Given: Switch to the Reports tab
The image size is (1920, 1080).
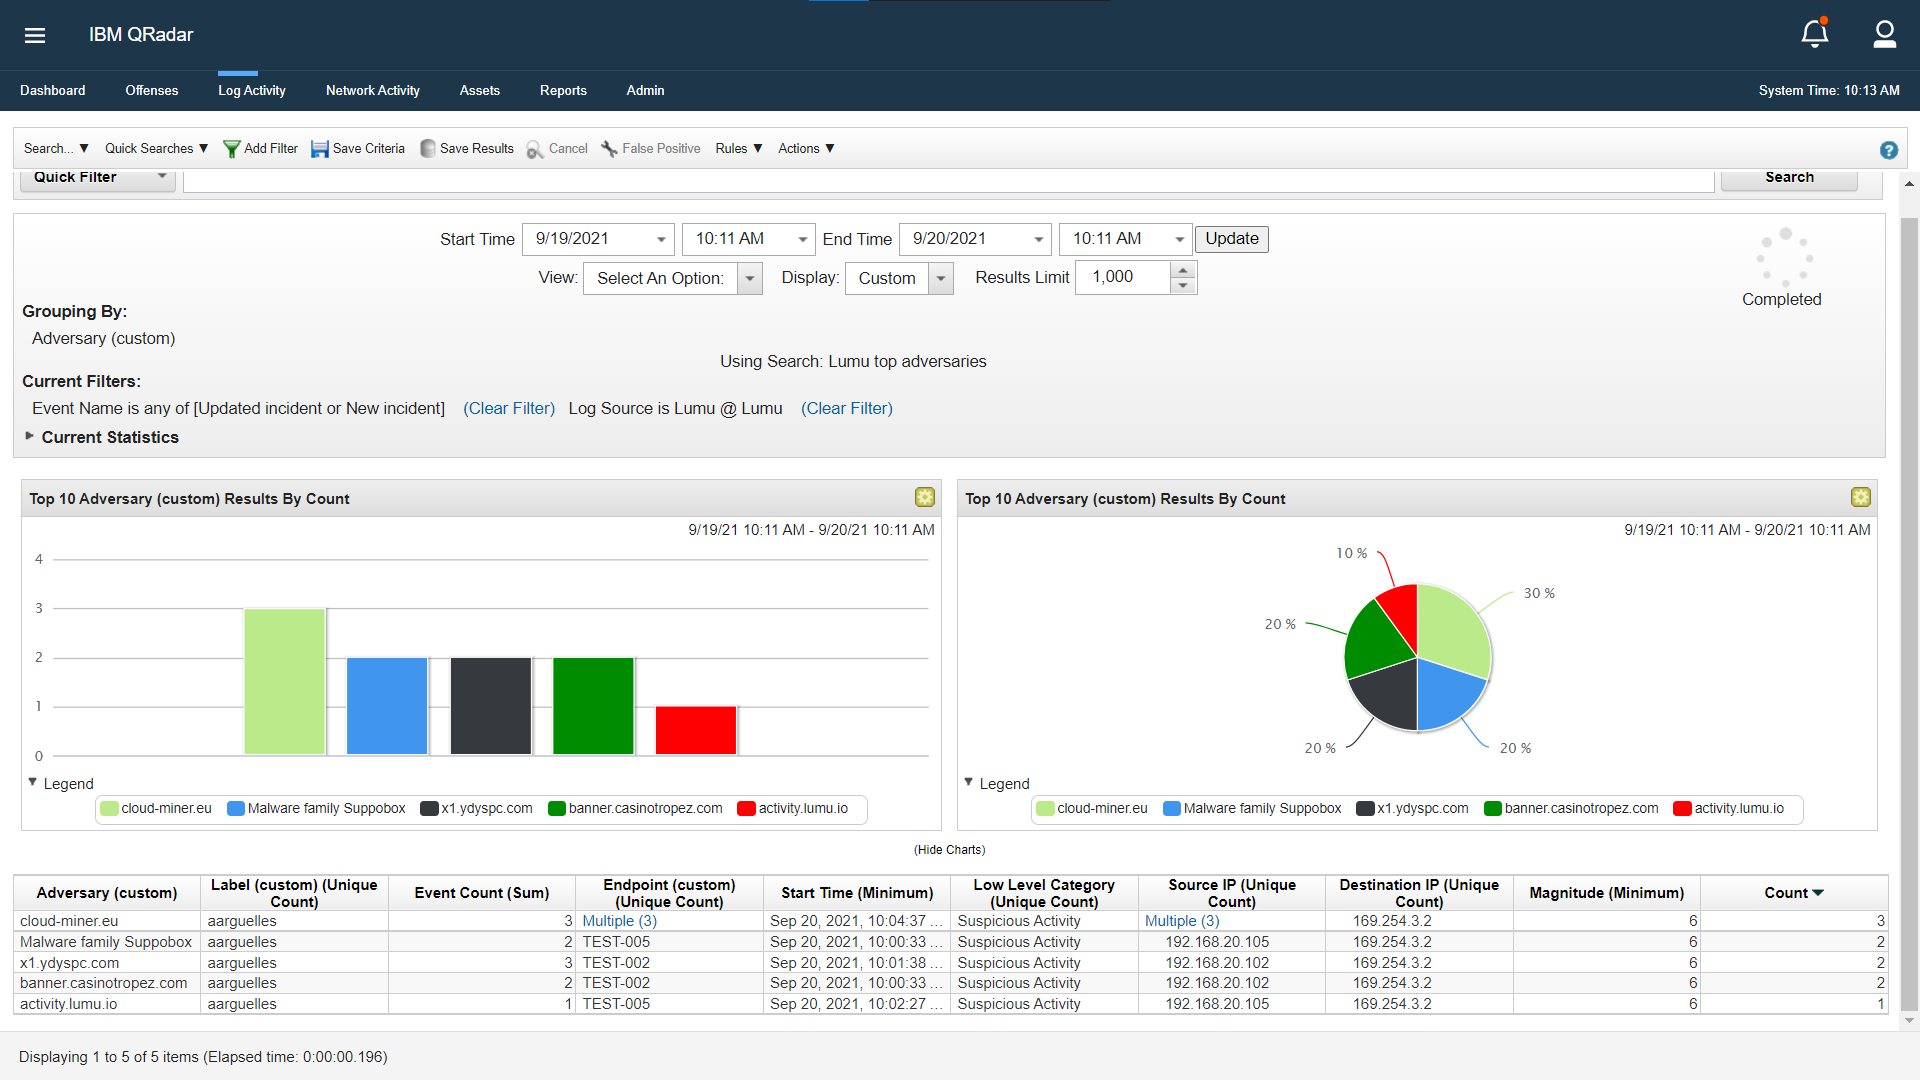Looking at the screenshot, I should pyautogui.click(x=563, y=91).
